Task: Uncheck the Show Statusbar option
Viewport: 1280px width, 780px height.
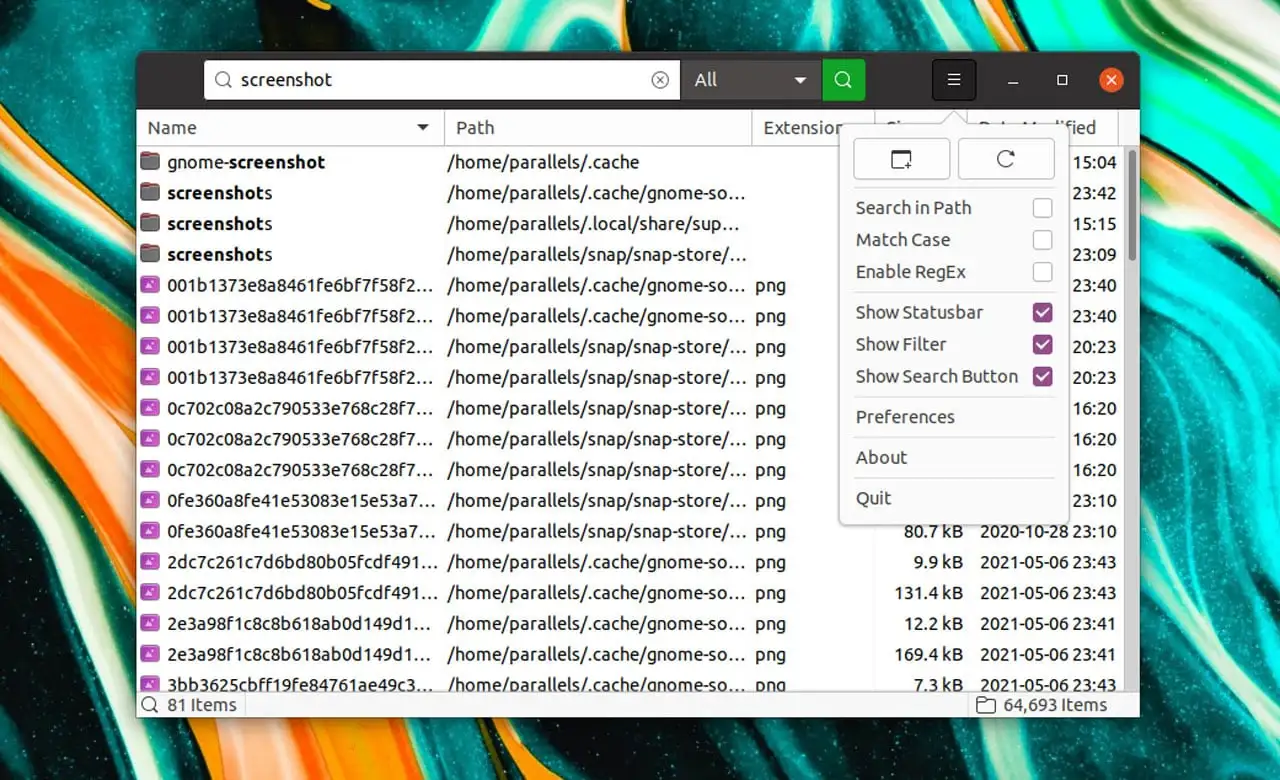Action: click(x=1042, y=313)
